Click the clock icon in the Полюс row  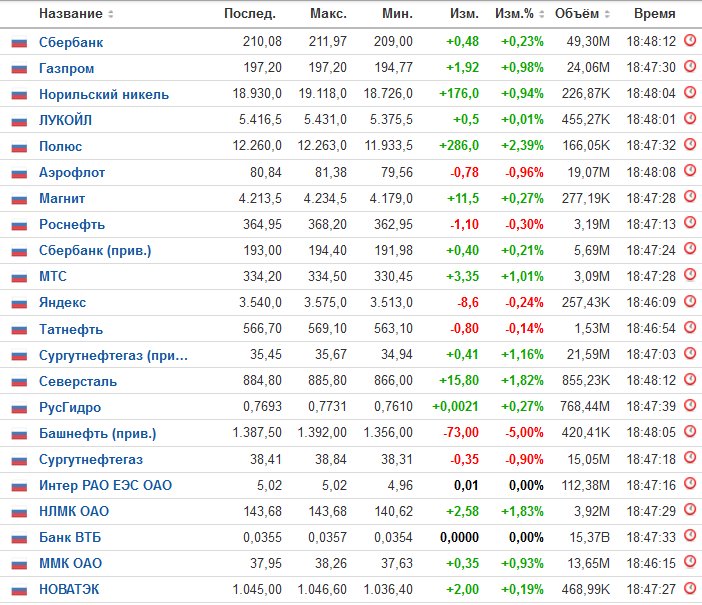pyautogui.click(x=690, y=145)
